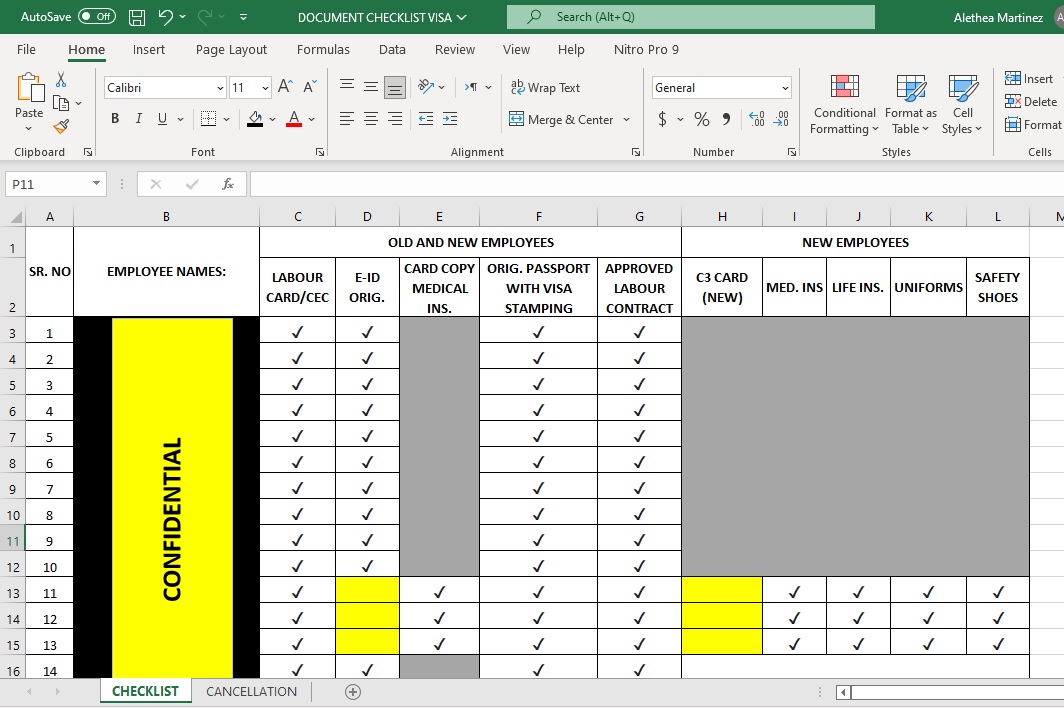
Task: Click Alethea Martinez account name
Action: [998, 18]
